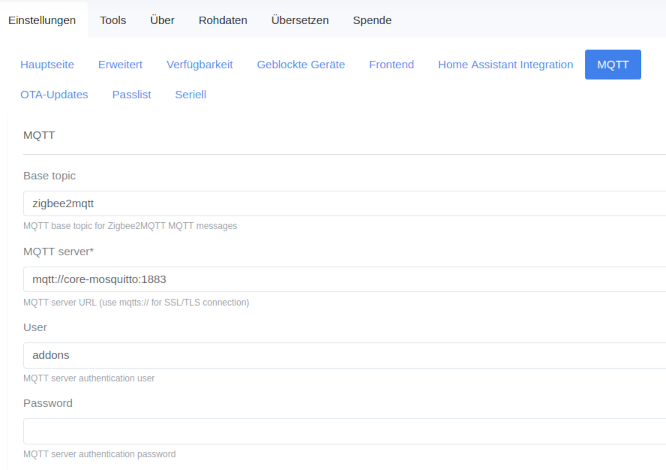Click the 'User' field label
This screenshot has width=666, height=470.
coord(35,327)
